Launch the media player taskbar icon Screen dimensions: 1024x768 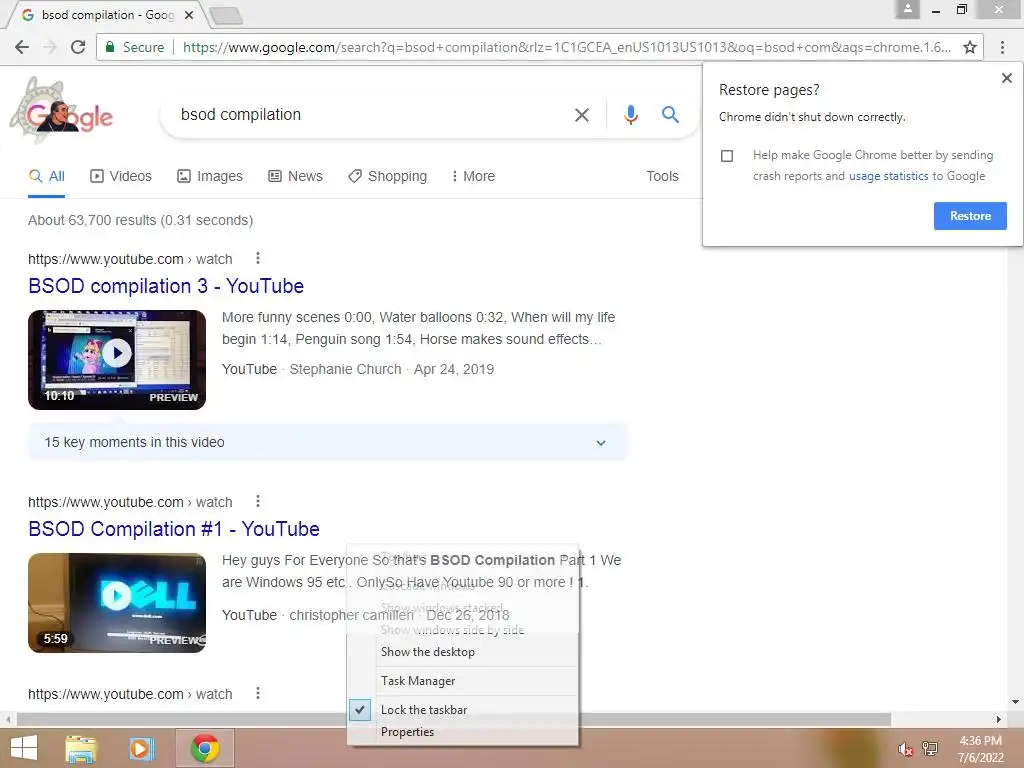point(140,748)
